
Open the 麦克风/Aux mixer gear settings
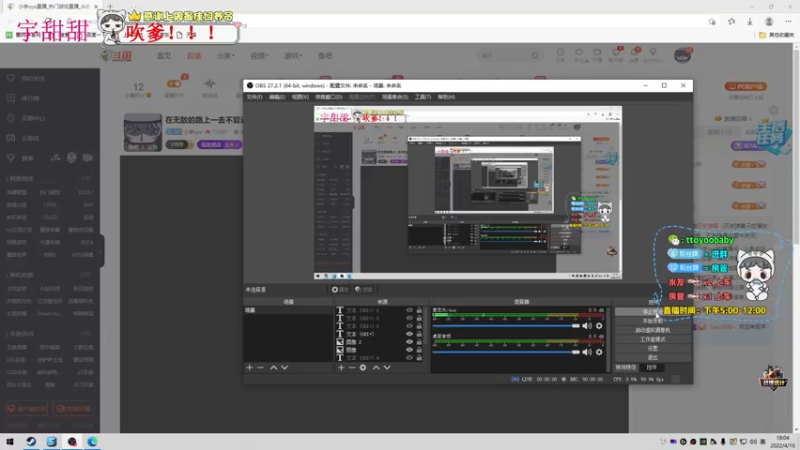(599, 326)
